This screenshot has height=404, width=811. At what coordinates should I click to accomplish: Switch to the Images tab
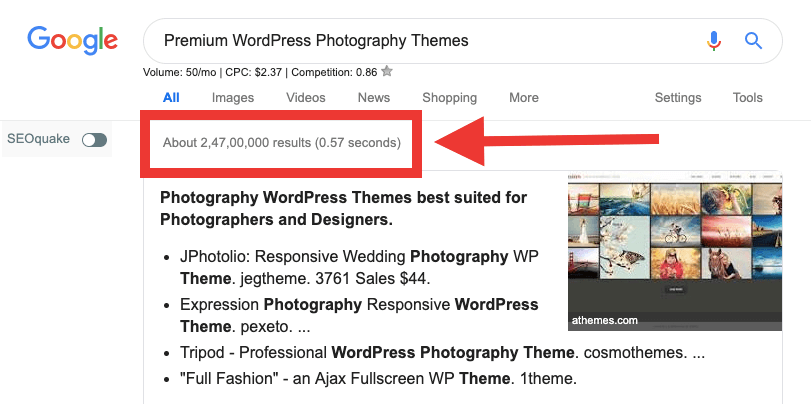coord(233,98)
